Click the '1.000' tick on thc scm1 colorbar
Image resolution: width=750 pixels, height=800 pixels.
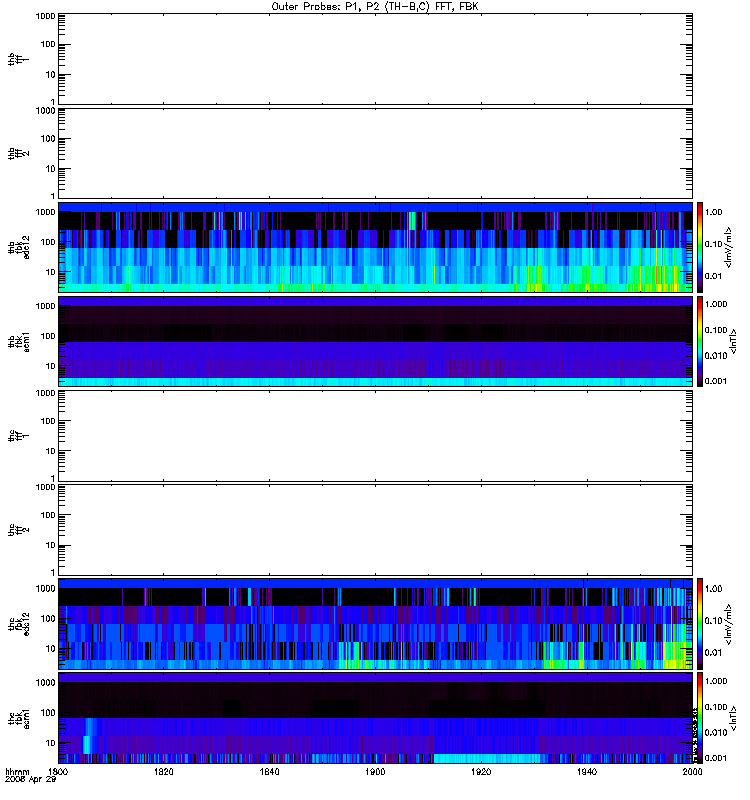pos(716,681)
